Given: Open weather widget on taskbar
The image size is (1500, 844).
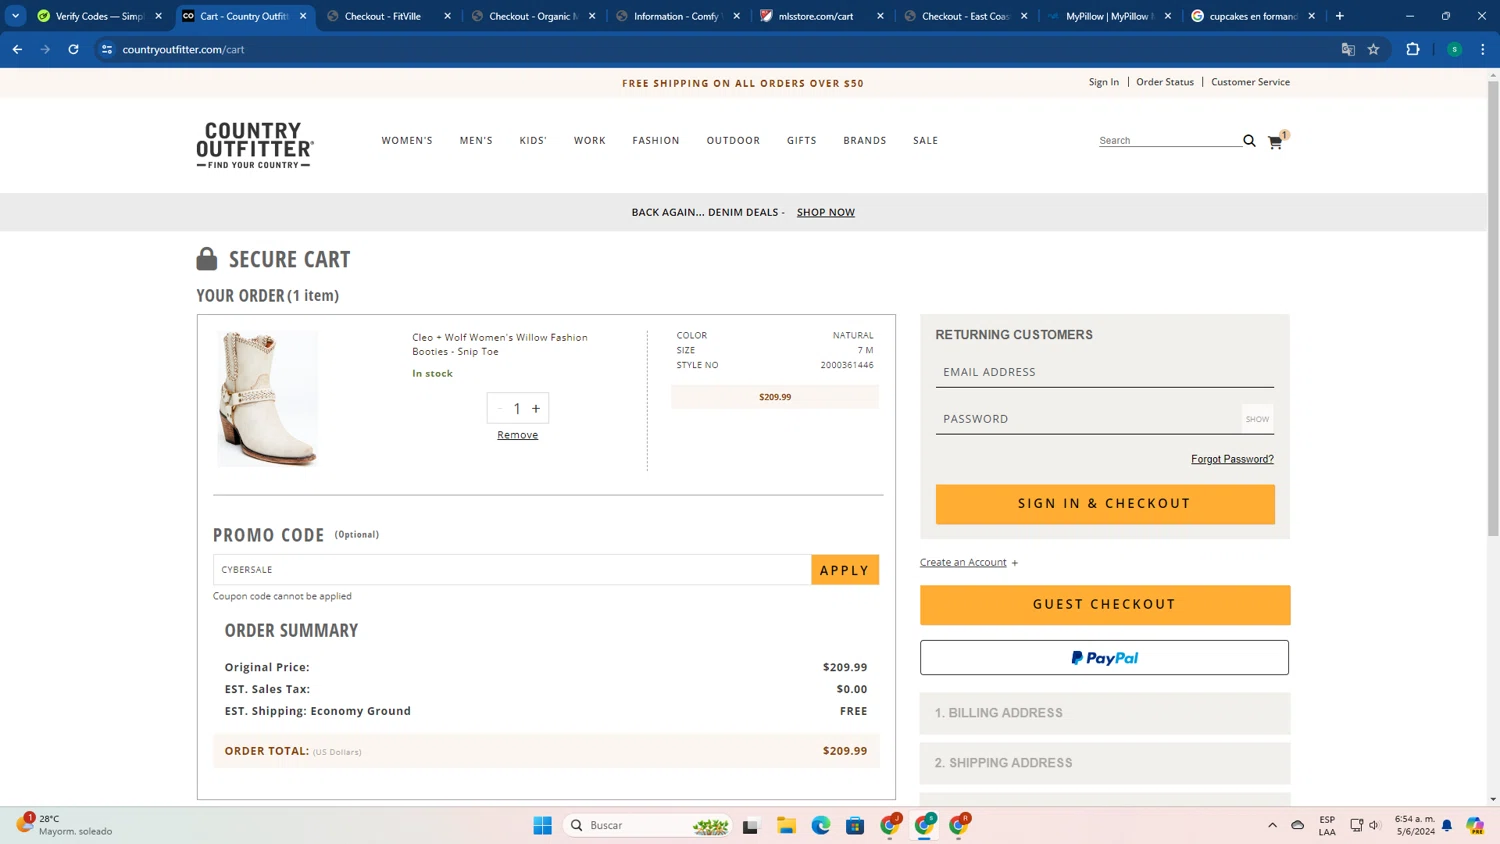Looking at the screenshot, I should (64, 825).
